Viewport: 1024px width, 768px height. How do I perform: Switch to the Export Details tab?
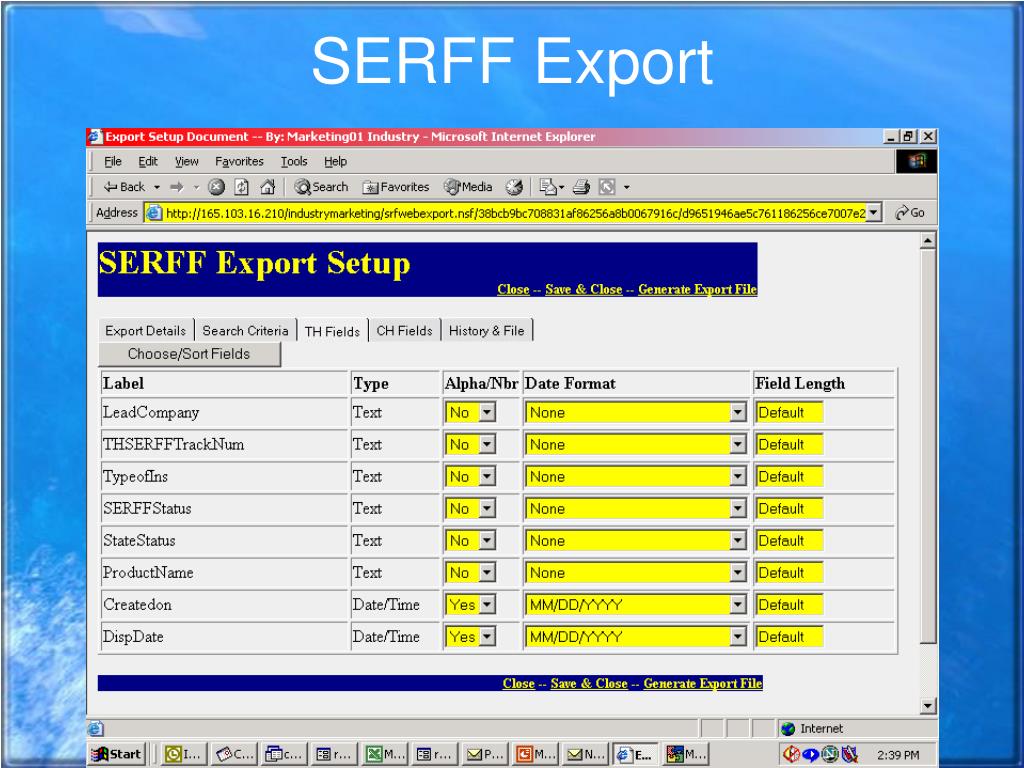click(146, 330)
